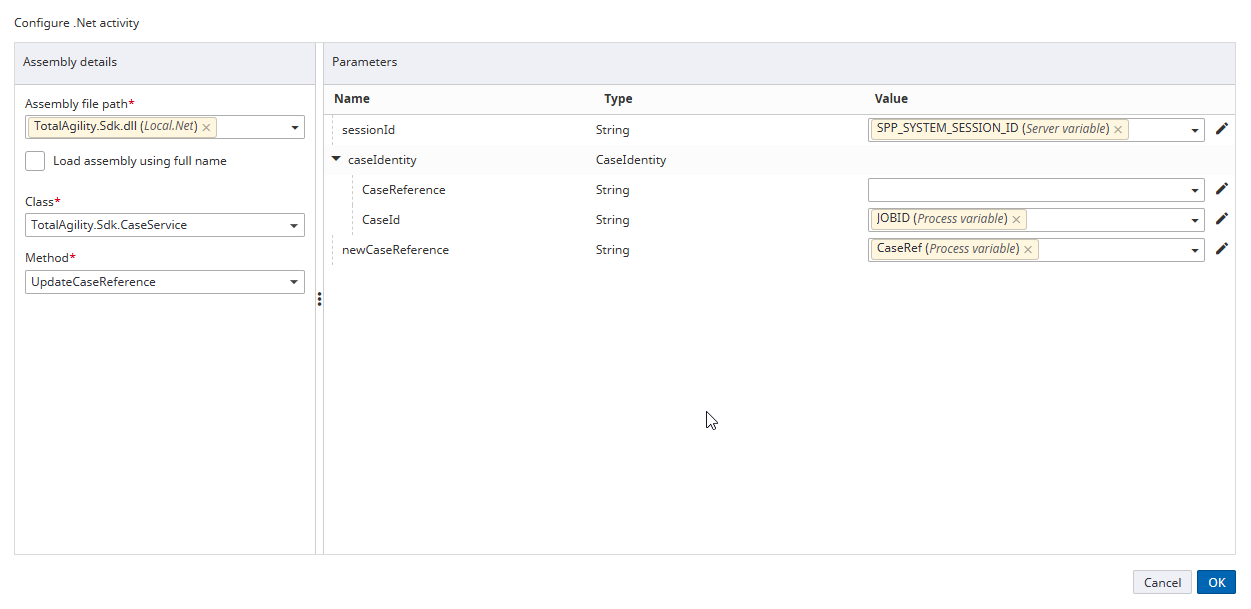Image resolution: width=1251 pixels, height=609 pixels.
Task: Click the edit pencil icon for newCaseReference
Action: pyautogui.click(x=1221, y=249)
